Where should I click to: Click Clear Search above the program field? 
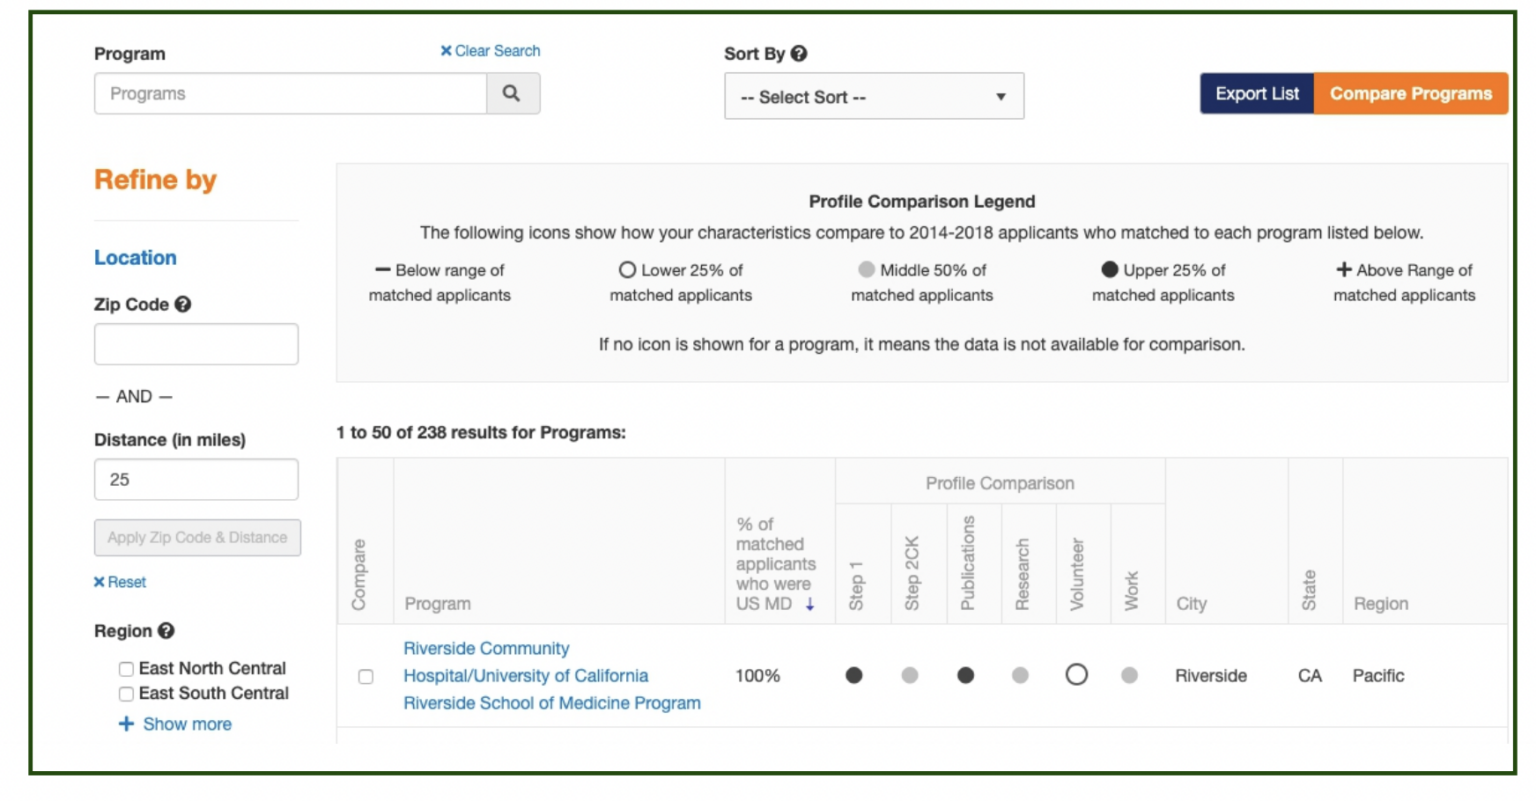(490, 51)
